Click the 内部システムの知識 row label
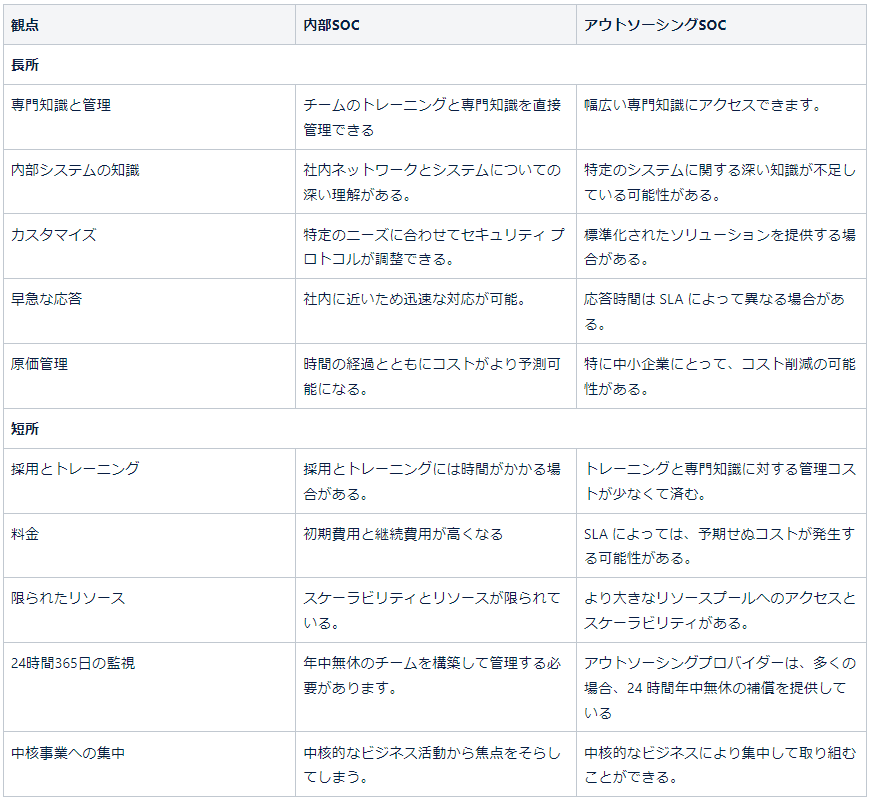Screen dimensions: 871x800 [75, 170]
